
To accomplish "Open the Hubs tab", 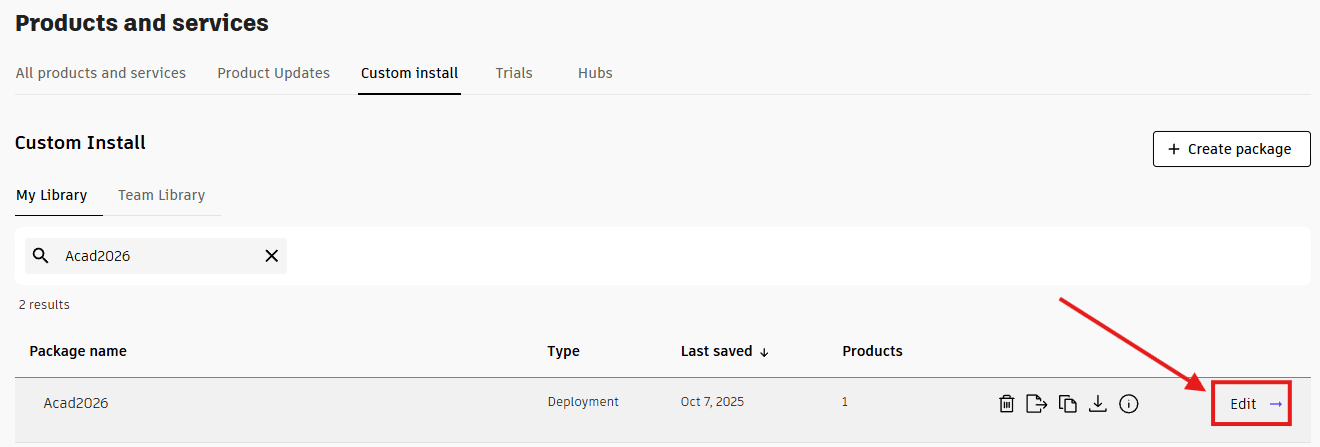I will point(595,73).
